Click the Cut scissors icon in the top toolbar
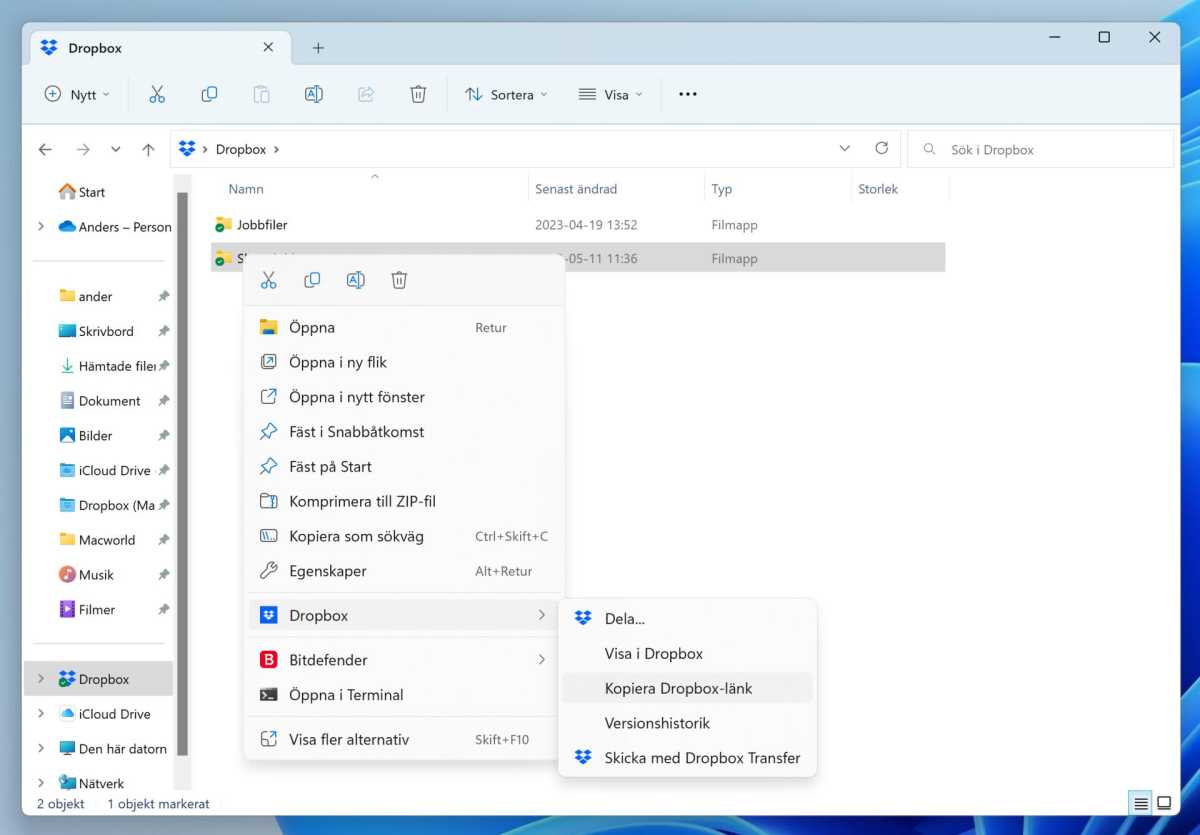Image resolution: width=1200 pixels, height=835 pixels. pos(157,94)
